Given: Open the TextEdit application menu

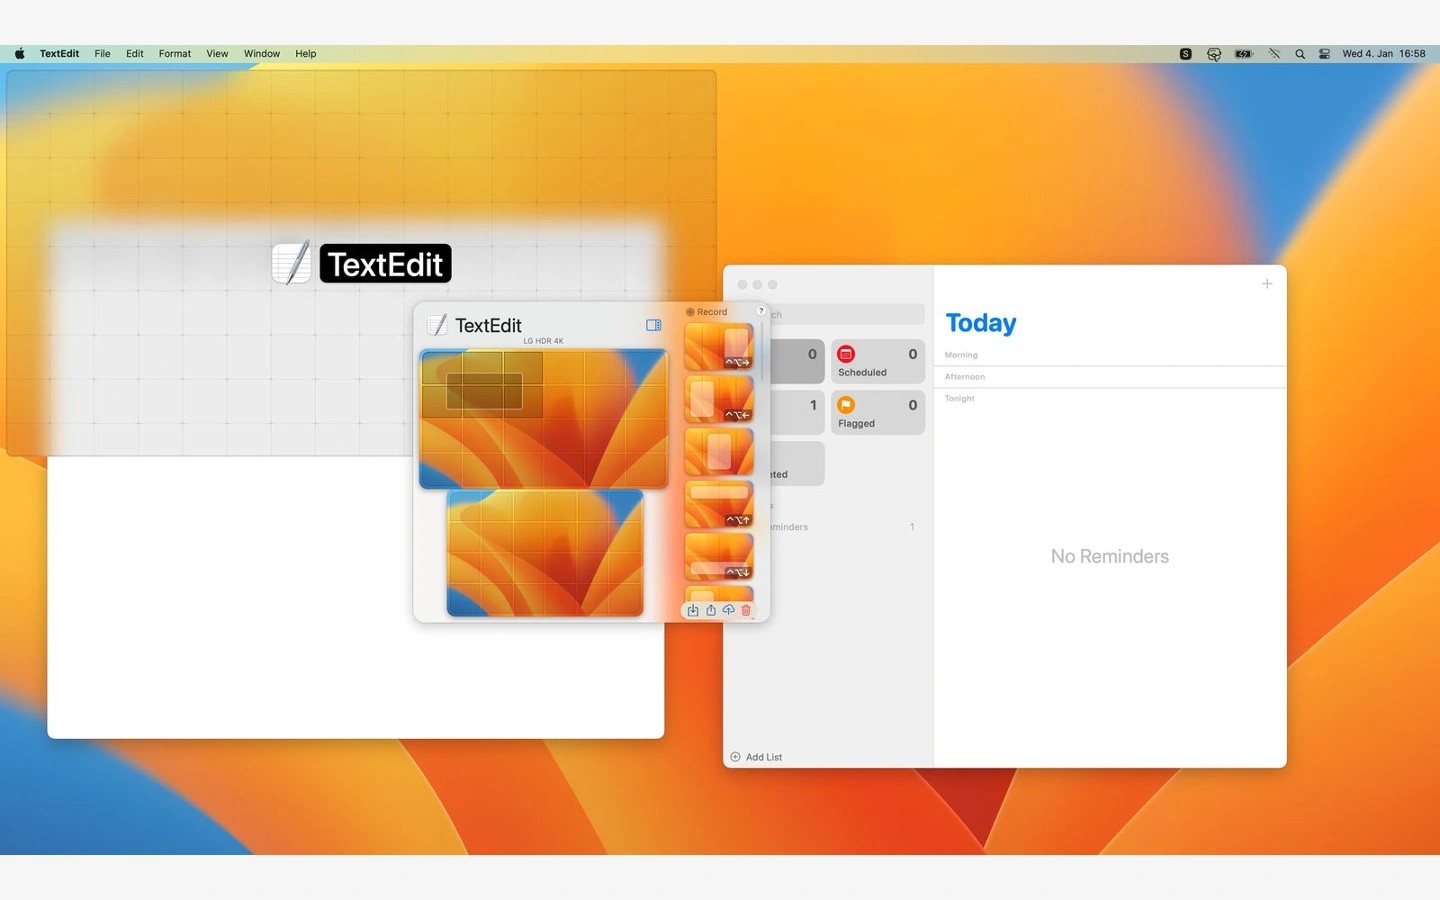Looking at the screenshot, I should click(x=59, y=54).
